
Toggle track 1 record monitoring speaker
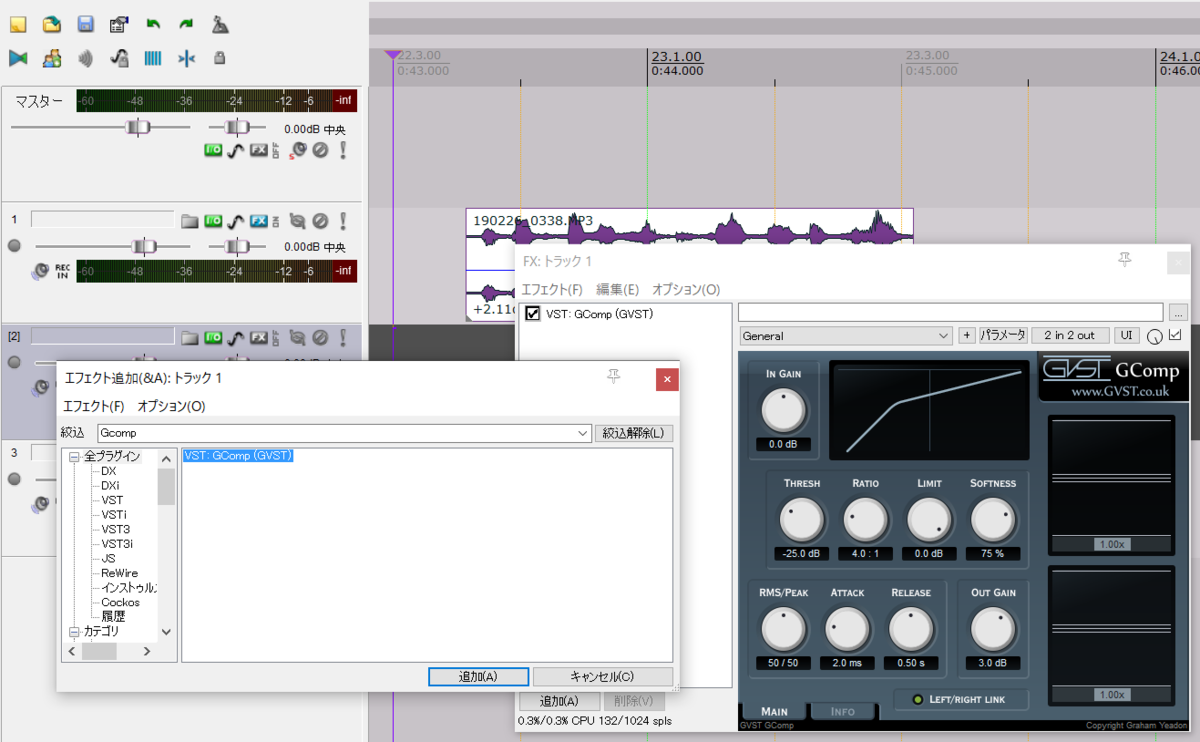tap(41, 270)
